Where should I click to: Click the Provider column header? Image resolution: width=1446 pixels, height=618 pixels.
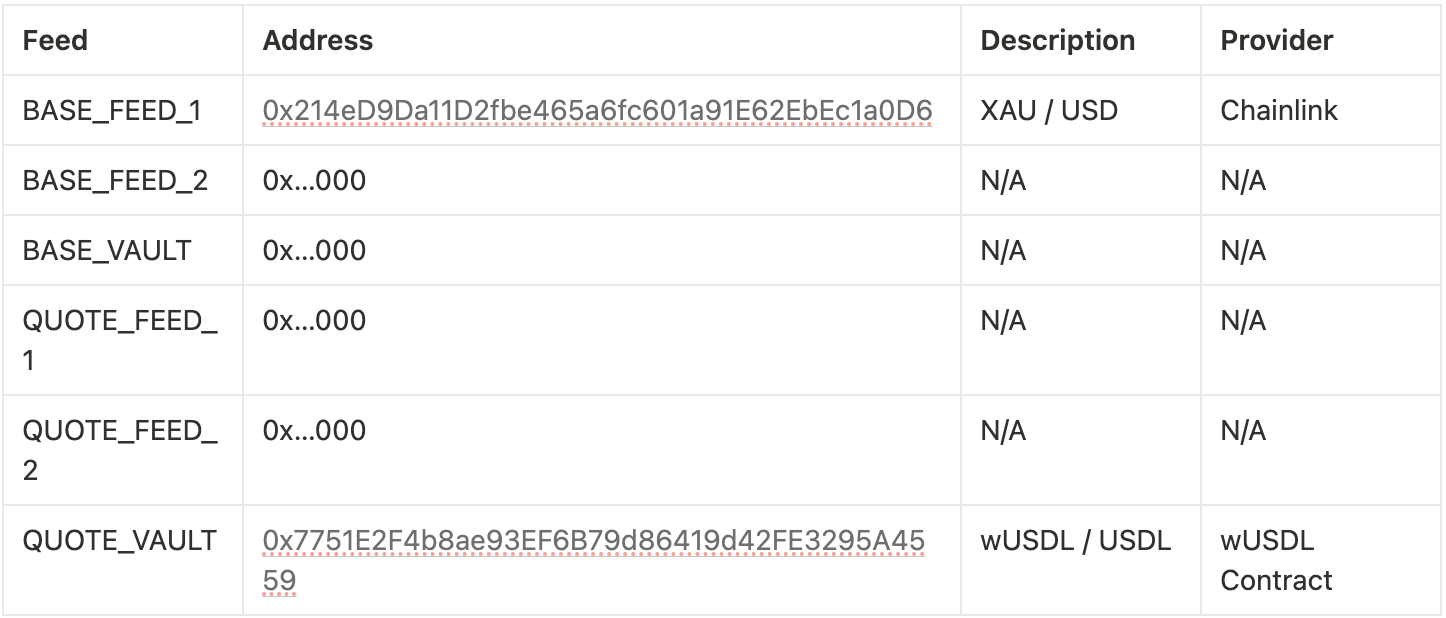[x=1276, y=41]
